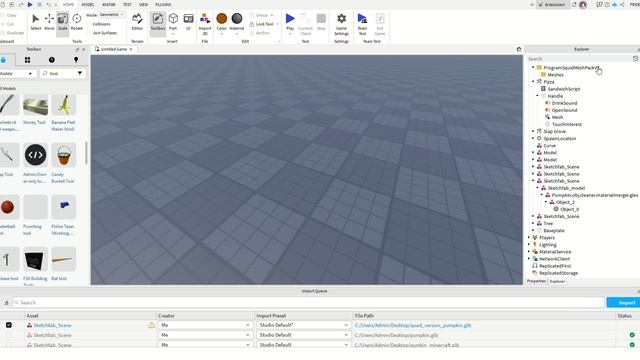Click the Explorer filter history icon
The width and height of the screenshot is (640, 360).
coord(636,59)
